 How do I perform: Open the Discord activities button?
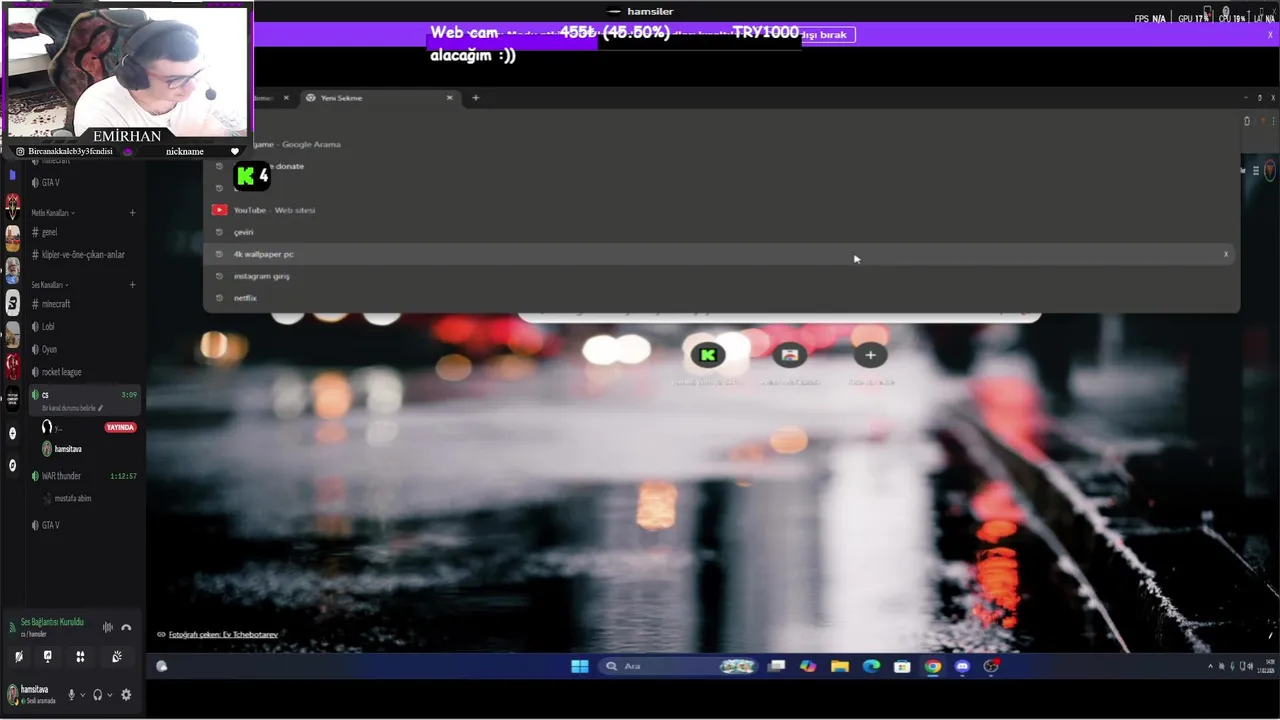(80, 657)
